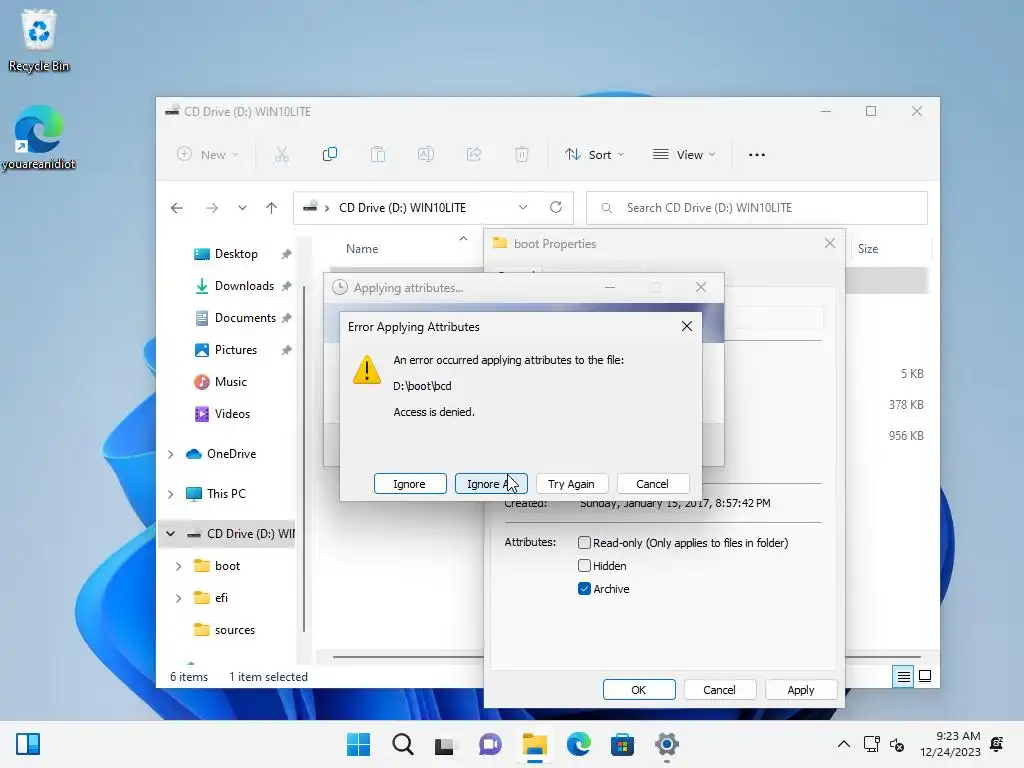The height and width of the screenshot is (768, 1024).
Task: Open the youareanidiot Edge shortcut
Action: pyautogui.click(x=39, y=137)
